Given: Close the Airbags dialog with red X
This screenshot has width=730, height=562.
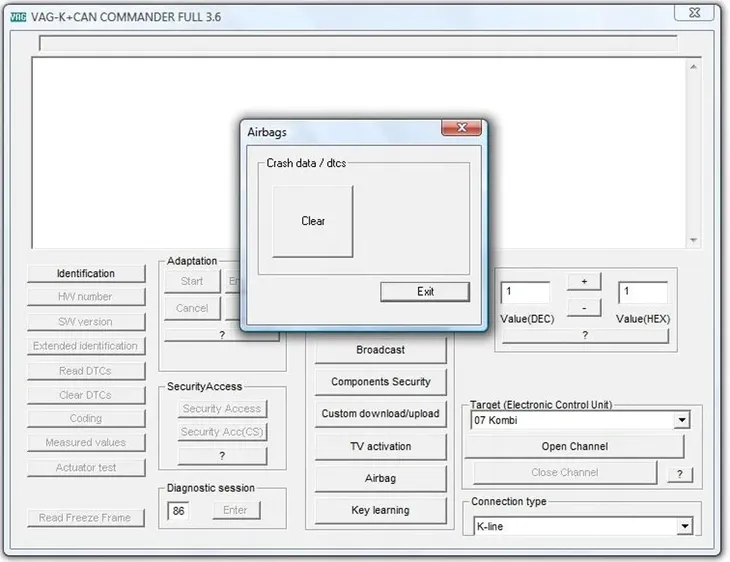Looking at the screenshot, I should pos(461,128).
